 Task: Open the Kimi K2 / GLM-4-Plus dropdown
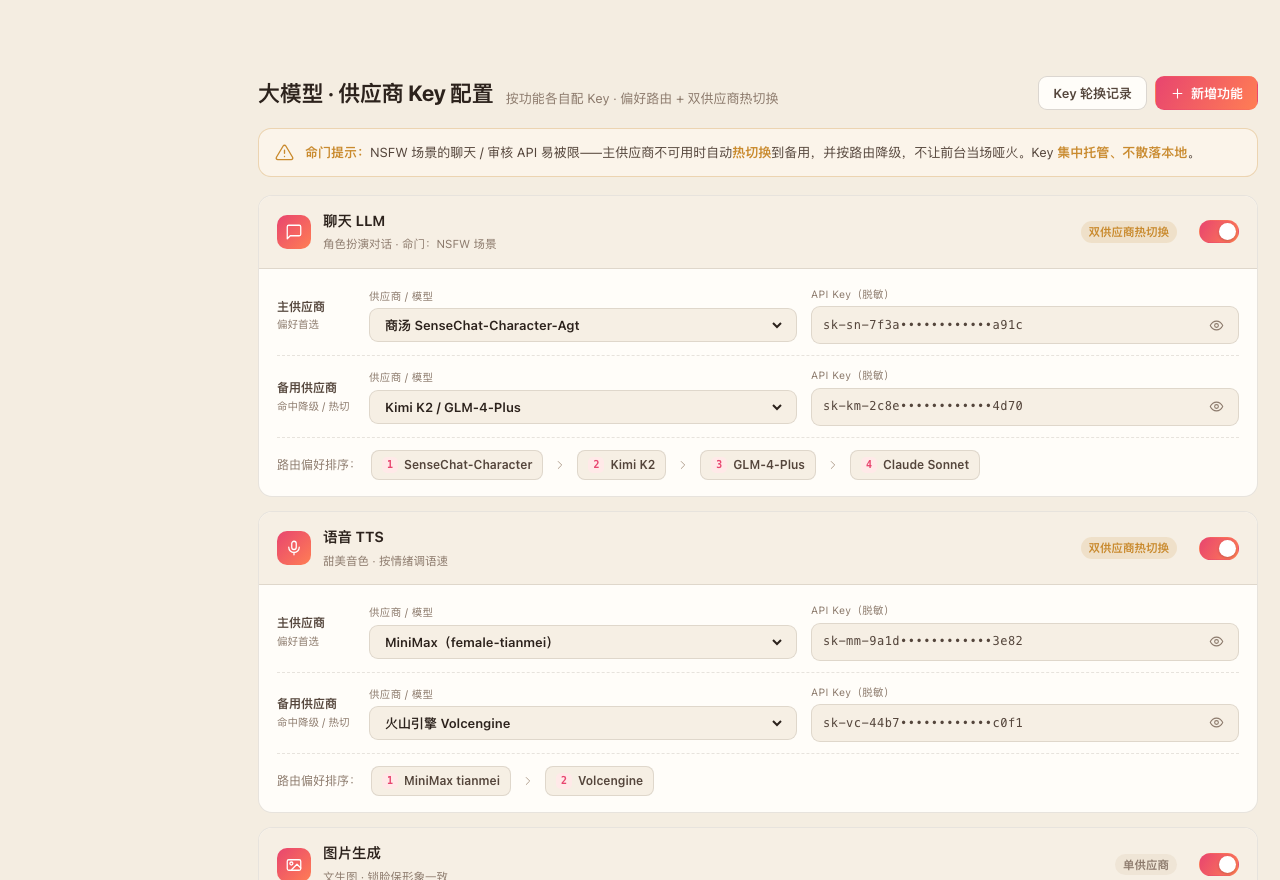pos(583,407)
